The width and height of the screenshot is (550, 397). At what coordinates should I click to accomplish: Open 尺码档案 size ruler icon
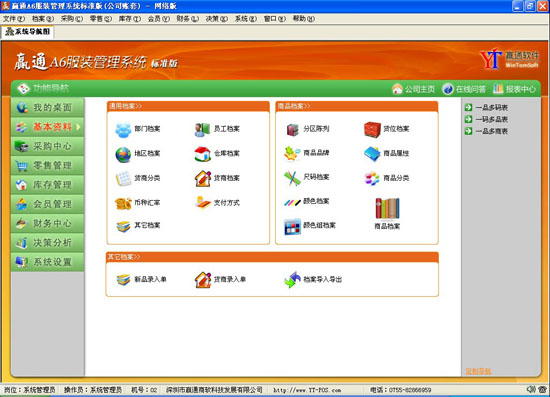point(292,178)
